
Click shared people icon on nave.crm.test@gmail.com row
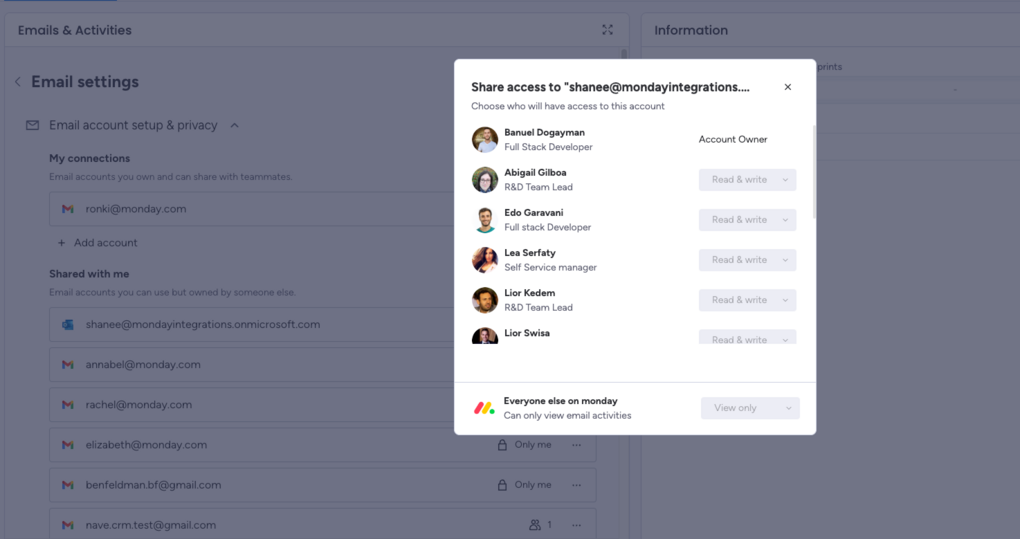tap(535, 525)
